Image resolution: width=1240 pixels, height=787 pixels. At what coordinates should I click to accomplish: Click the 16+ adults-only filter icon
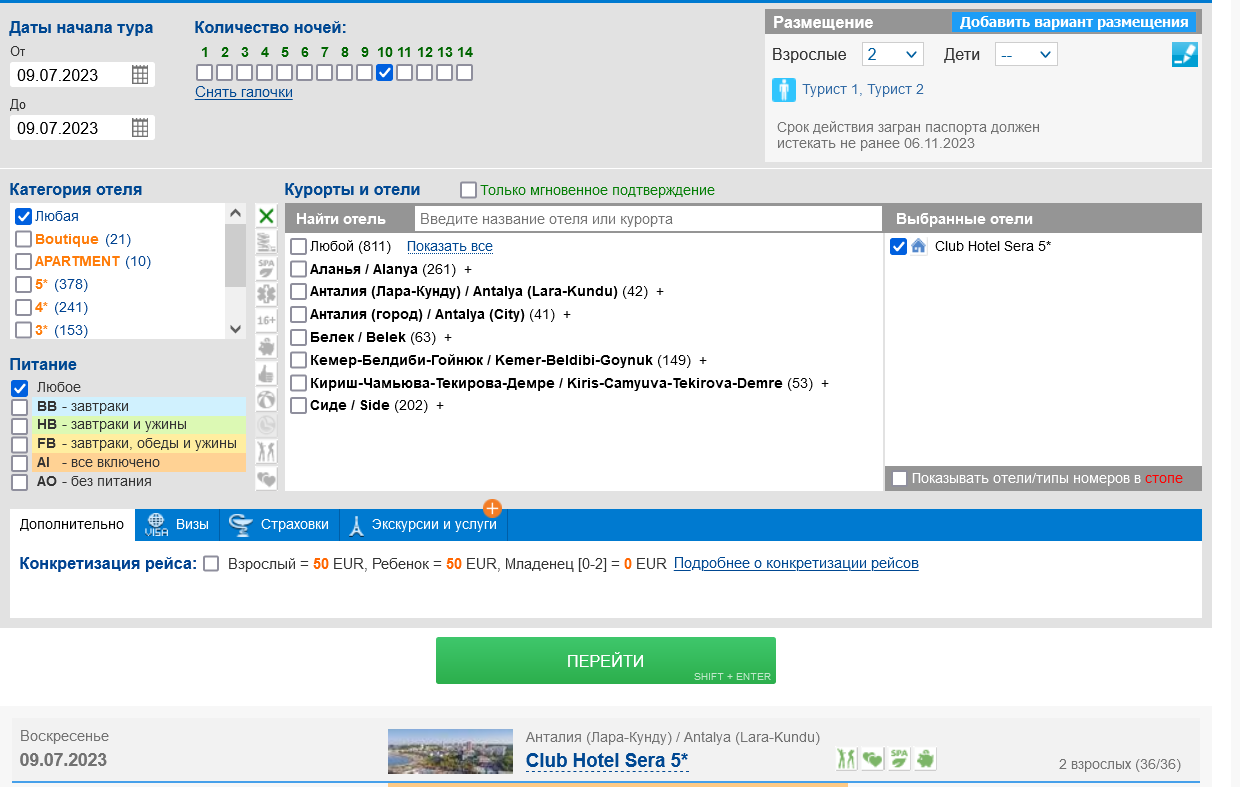pyautogui.click(x=266, y=320)
